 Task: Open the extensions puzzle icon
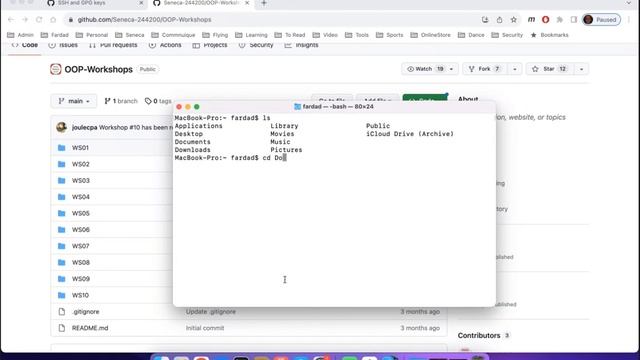point(560,20)
